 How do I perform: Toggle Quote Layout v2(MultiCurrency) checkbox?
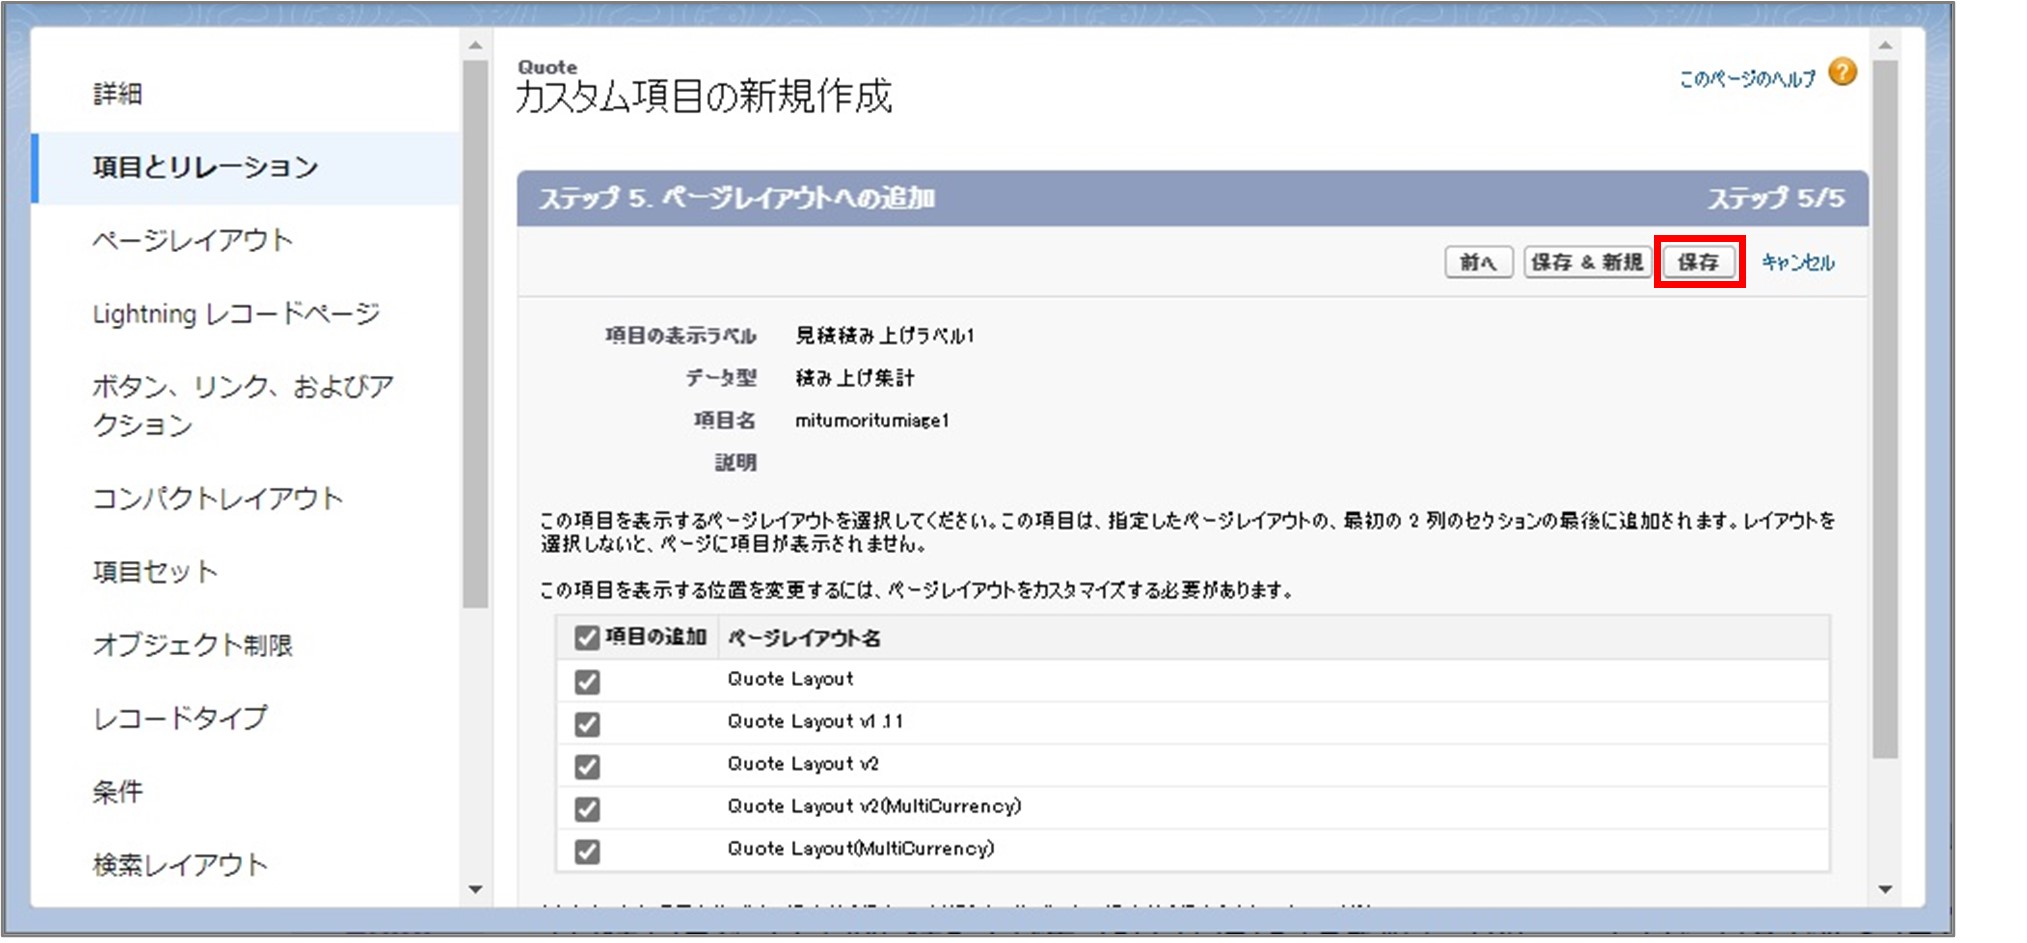[x=587, y=809]
